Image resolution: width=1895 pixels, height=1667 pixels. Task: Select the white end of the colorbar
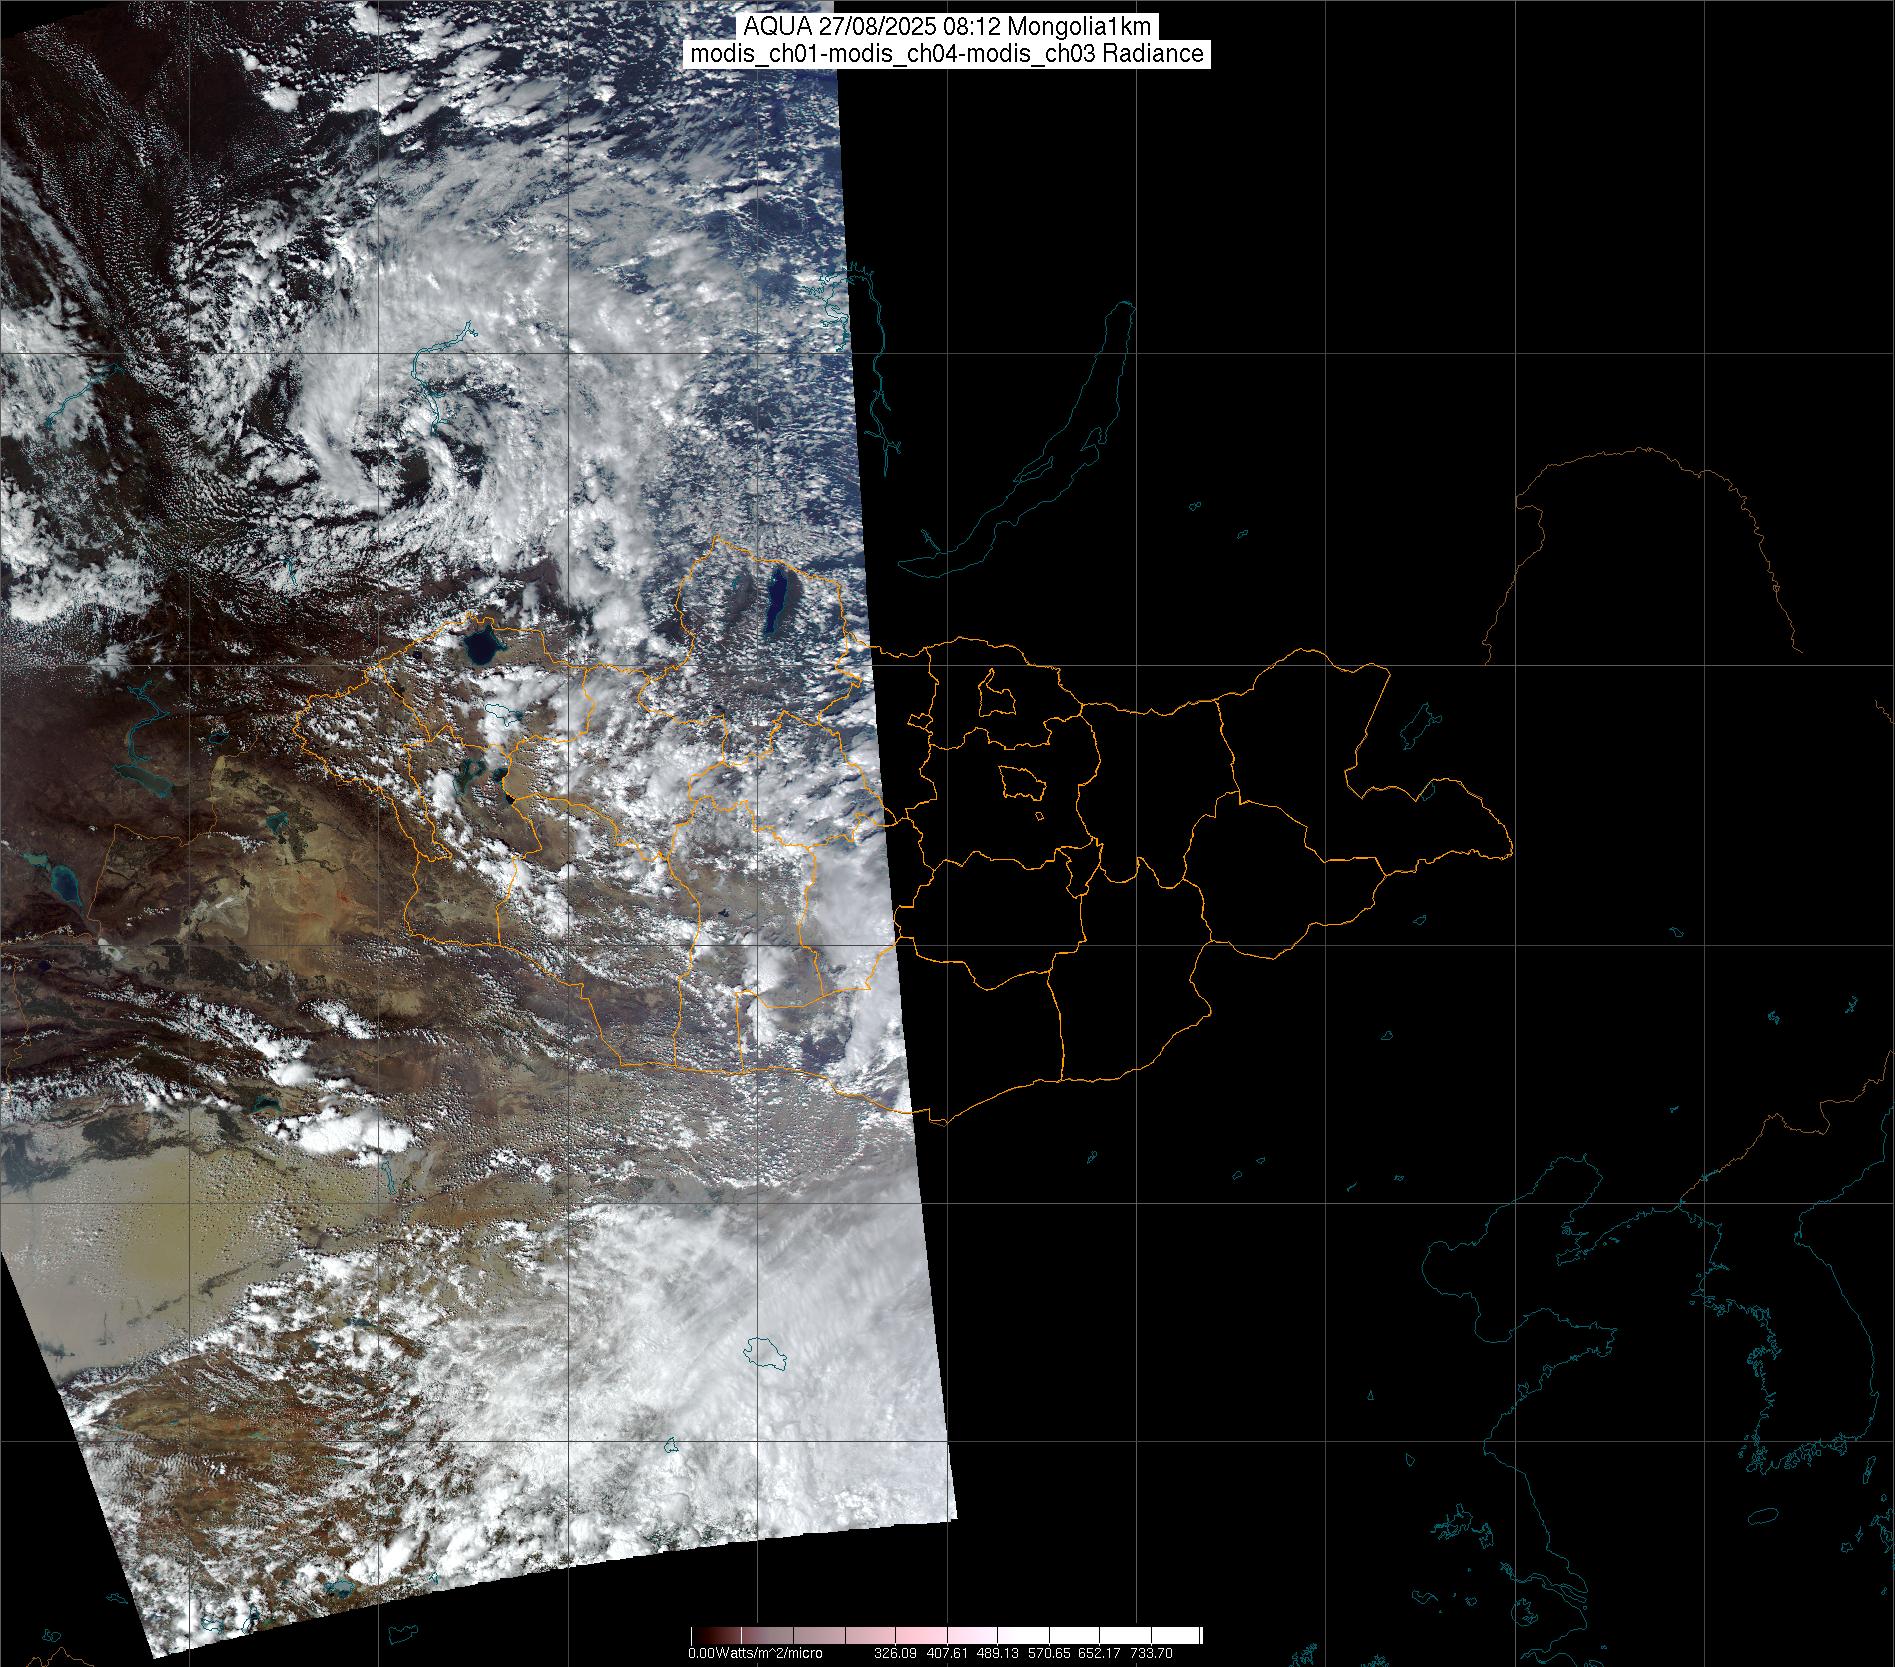pyautogui.click(x=1192, y=1636)
